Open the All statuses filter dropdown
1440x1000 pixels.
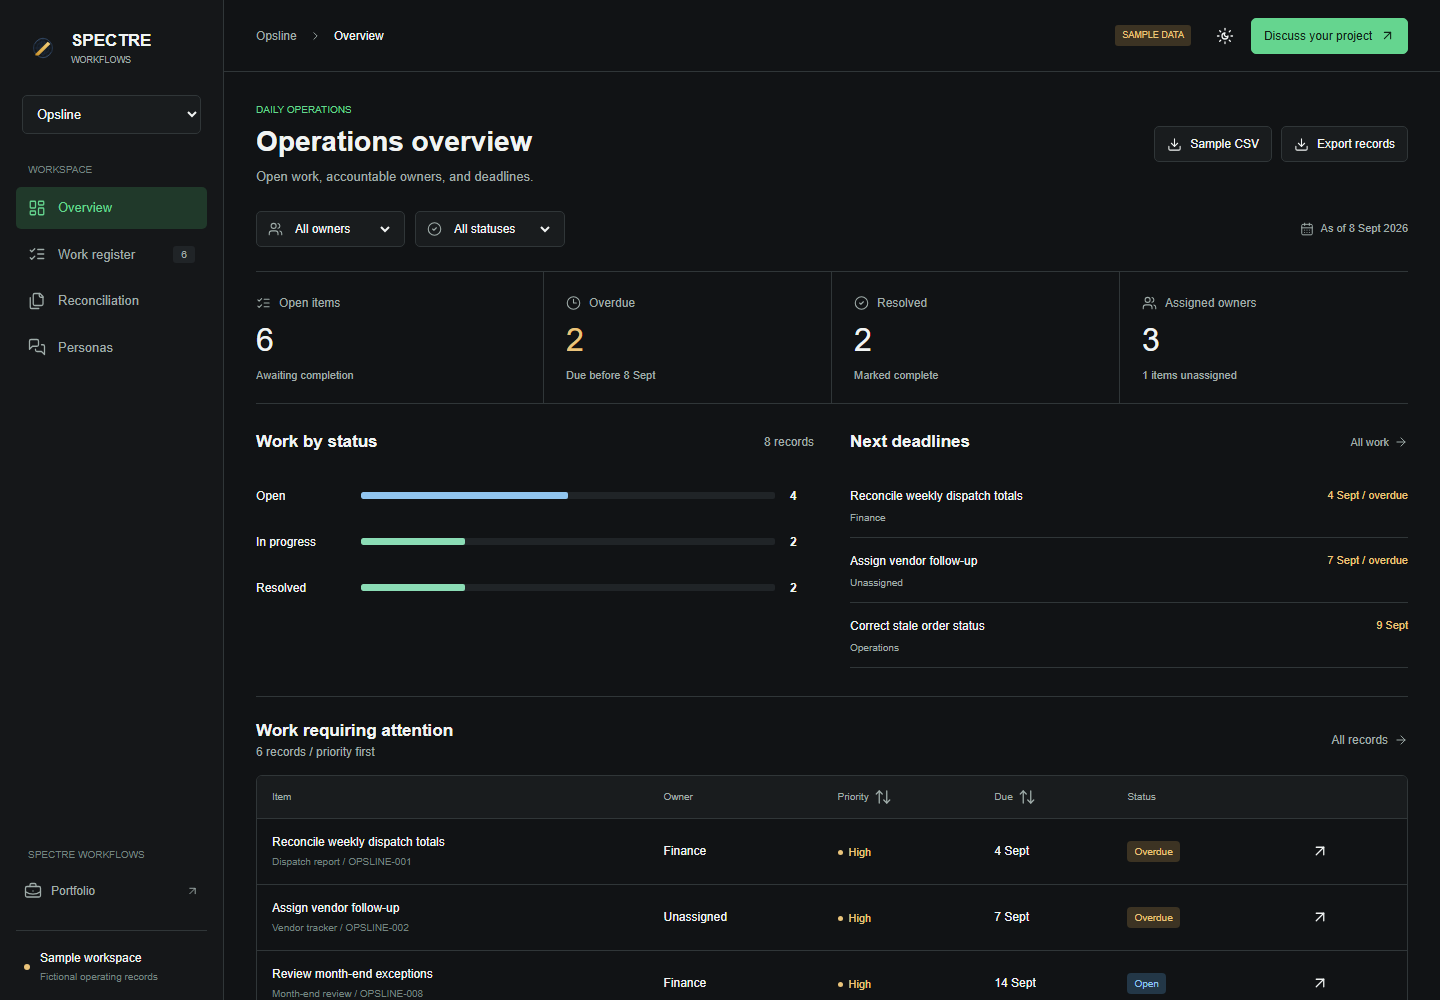click(x=490, y=229)
